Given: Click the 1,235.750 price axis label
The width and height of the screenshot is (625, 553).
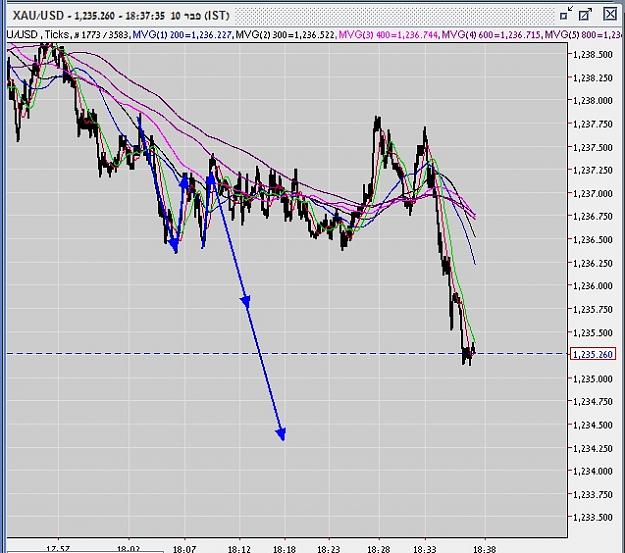Looking at the screenshot, I should click(x=593, y=309).
